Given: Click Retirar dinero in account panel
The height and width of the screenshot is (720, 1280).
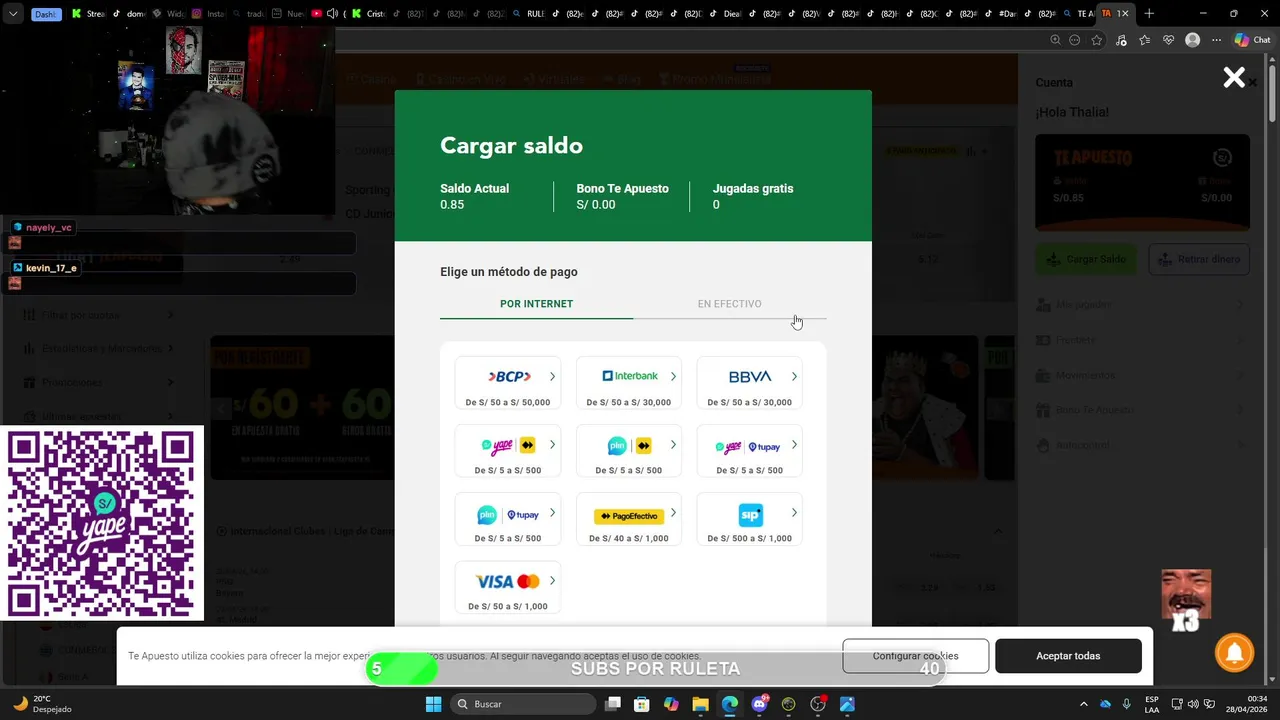Looking at the screenshot, I should [x=1199, y=259].
